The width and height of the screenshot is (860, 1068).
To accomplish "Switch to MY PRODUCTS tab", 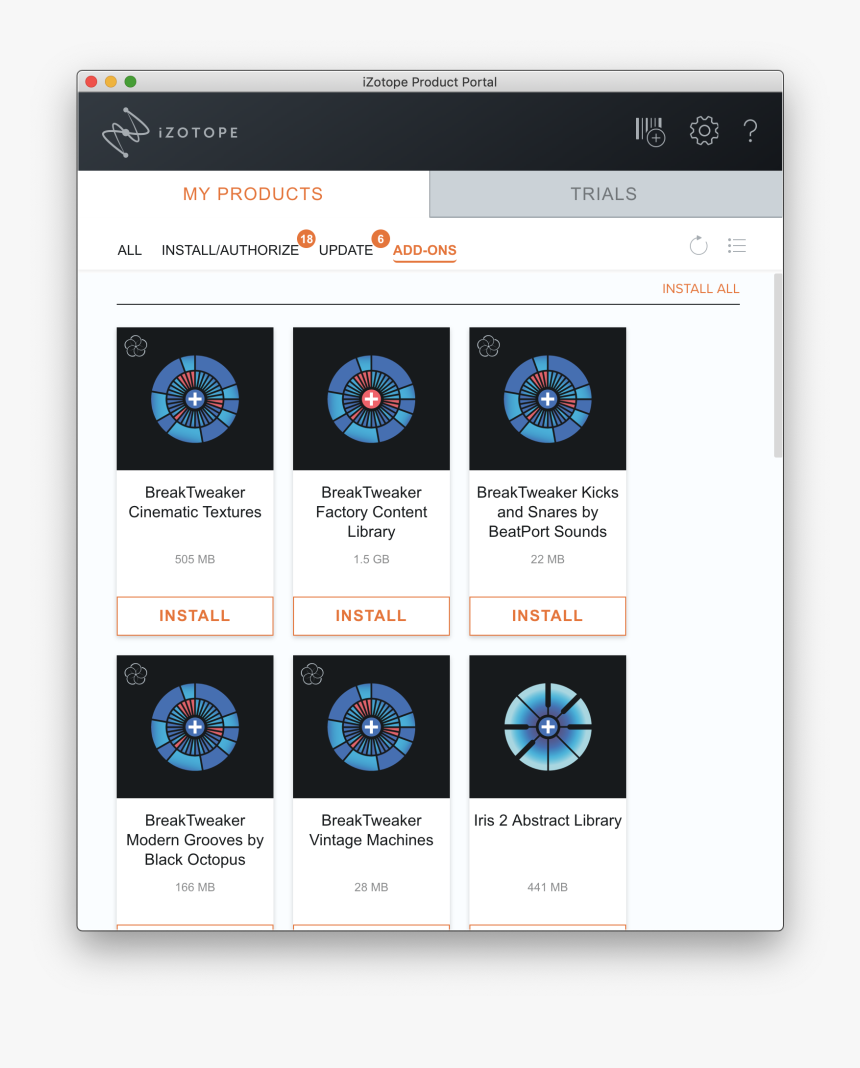I will [x=253, y=194].
